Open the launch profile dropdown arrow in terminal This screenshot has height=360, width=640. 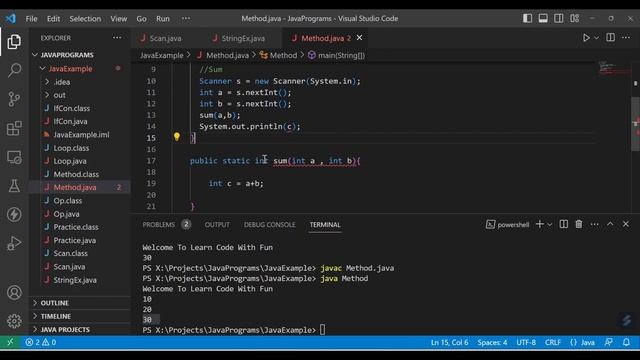point(549,224)
